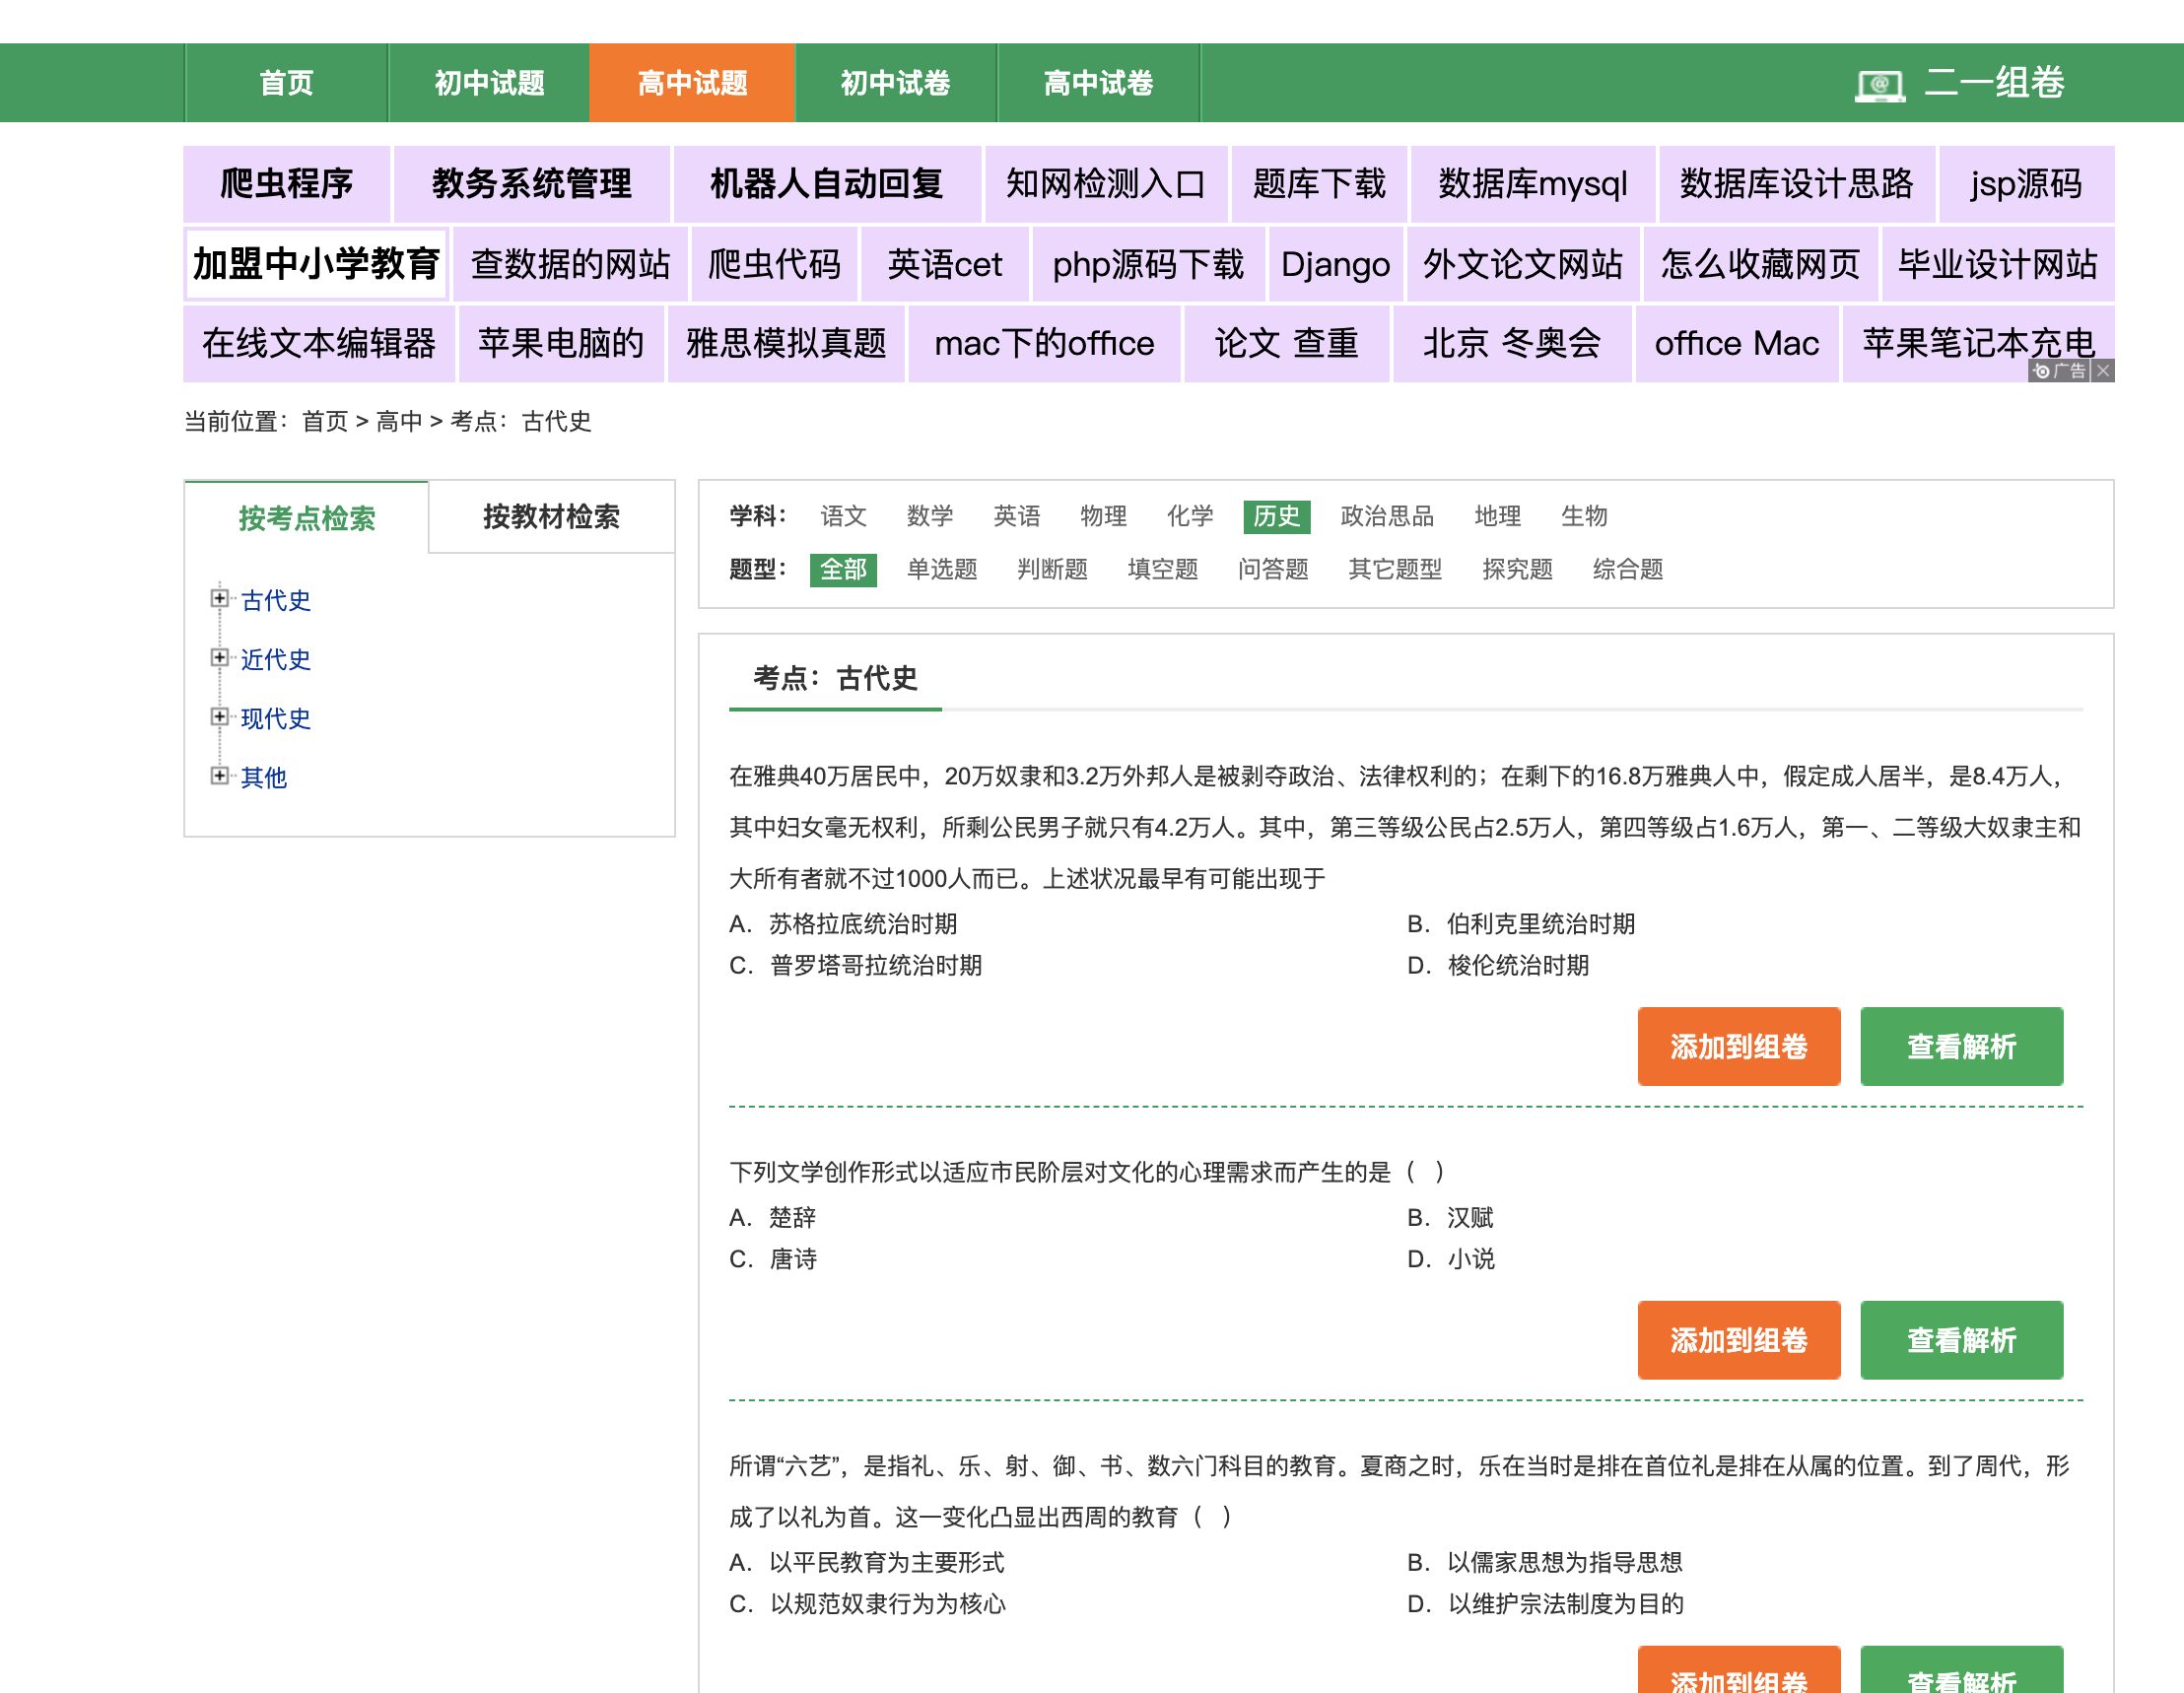Open the 古代史 tree link

(275, 600)
